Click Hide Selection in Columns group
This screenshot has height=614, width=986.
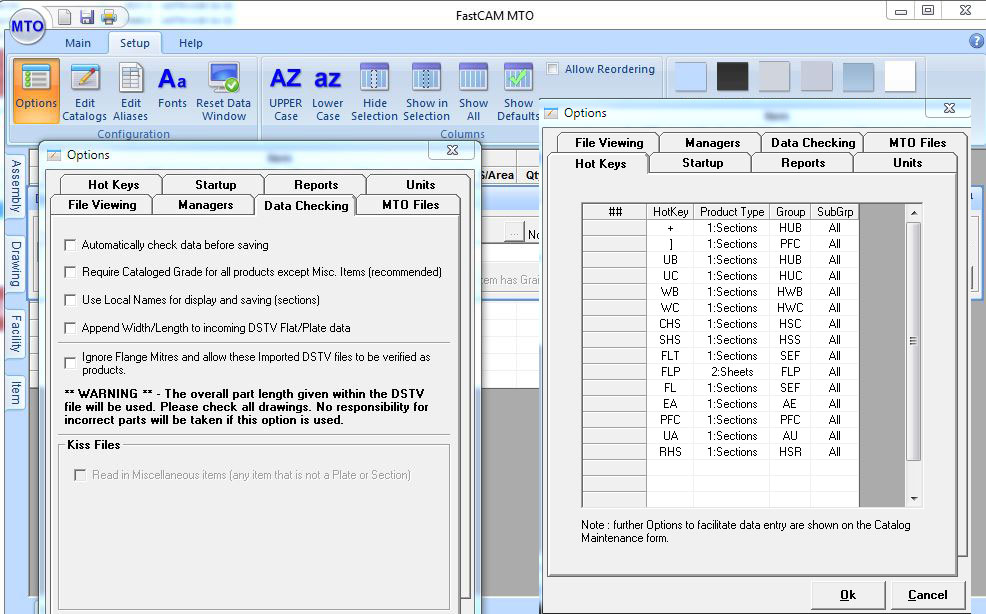pyautogui.click(x=374, y=92)
